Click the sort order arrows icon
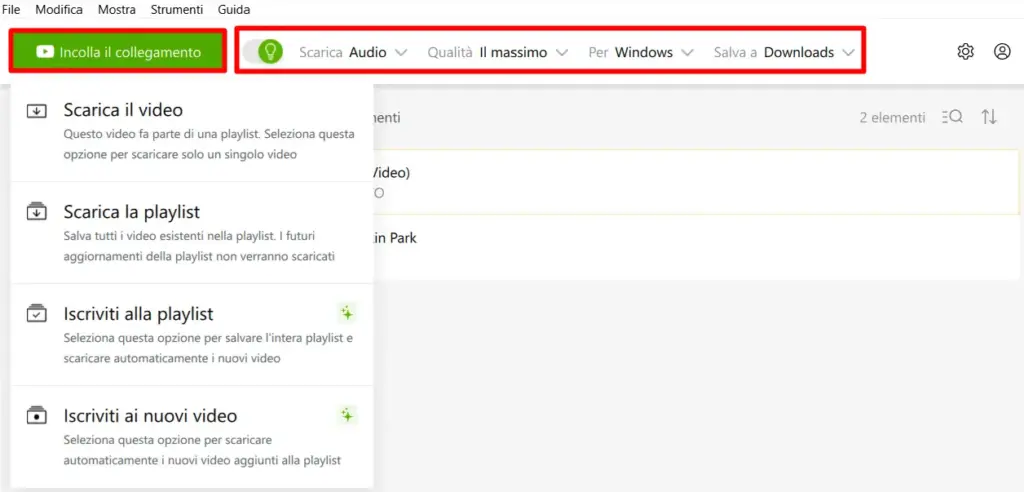Image resolution: width=1024 pixels, height=492 pixels. [x=989, y=117]
